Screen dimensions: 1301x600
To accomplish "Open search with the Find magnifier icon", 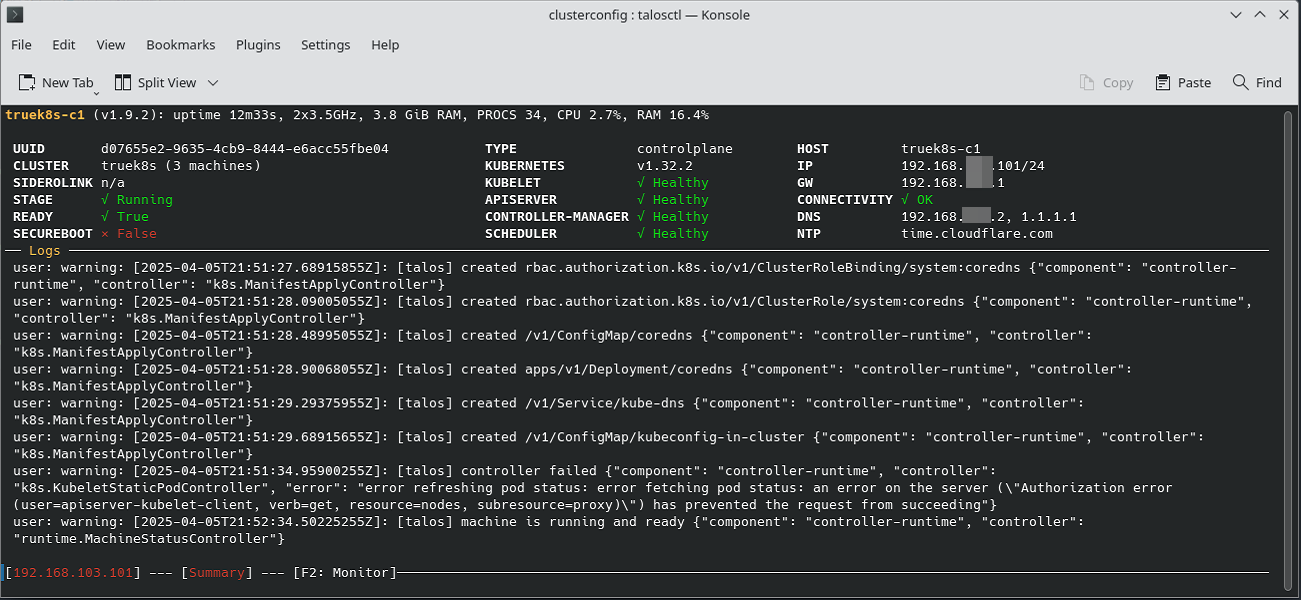I will [1241, 83].
